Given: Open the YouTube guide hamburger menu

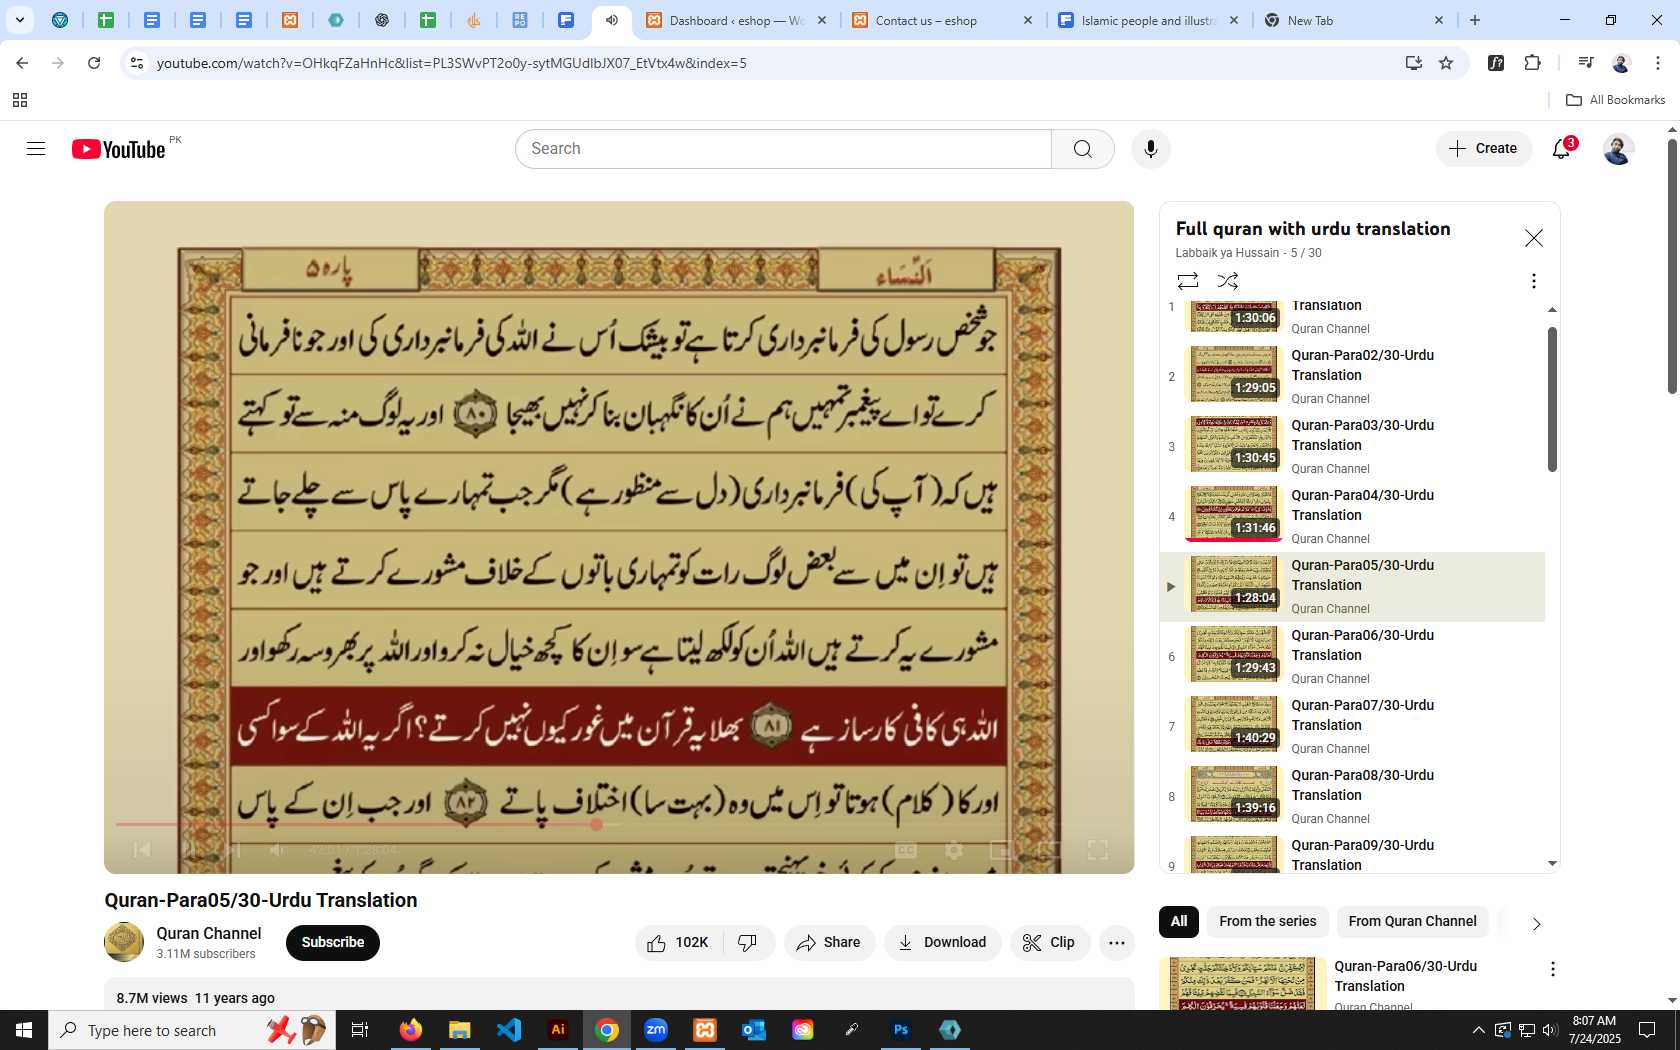Looking at the screenshot, I should (36, 149).
